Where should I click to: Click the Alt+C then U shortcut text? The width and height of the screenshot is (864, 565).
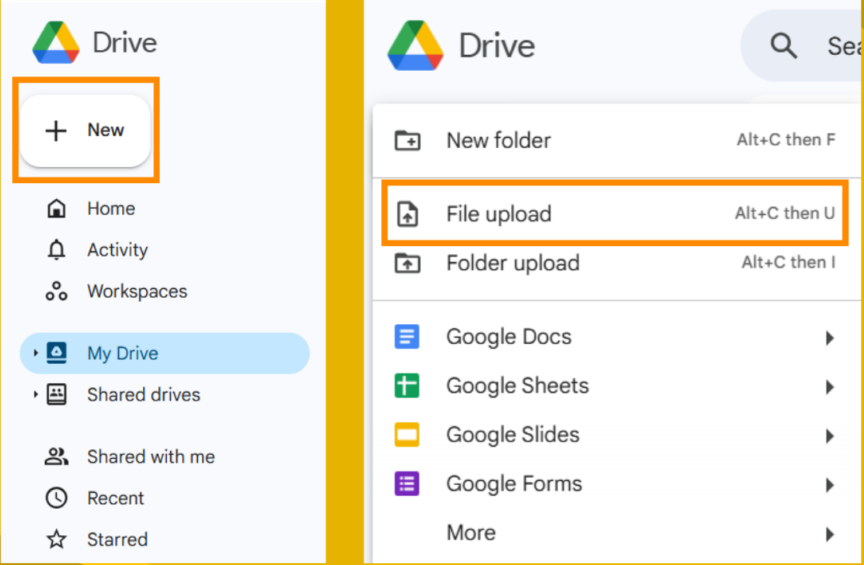click(785, 213)
